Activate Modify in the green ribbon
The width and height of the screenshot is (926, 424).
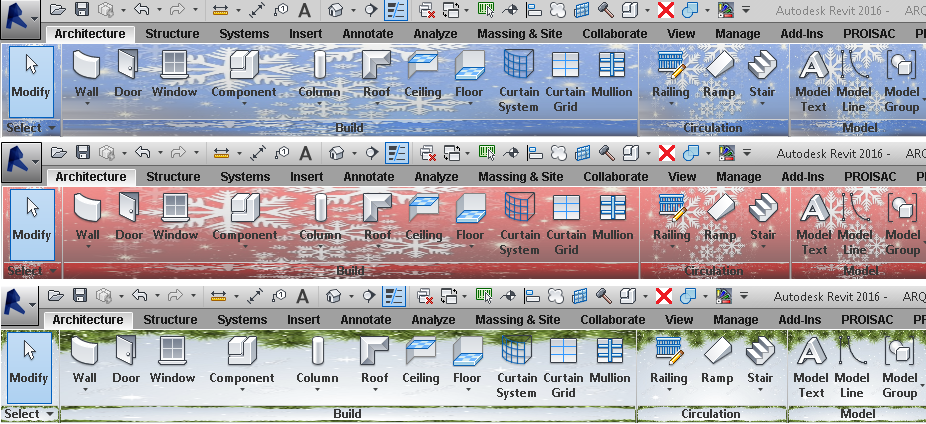(x=30, y=368)
